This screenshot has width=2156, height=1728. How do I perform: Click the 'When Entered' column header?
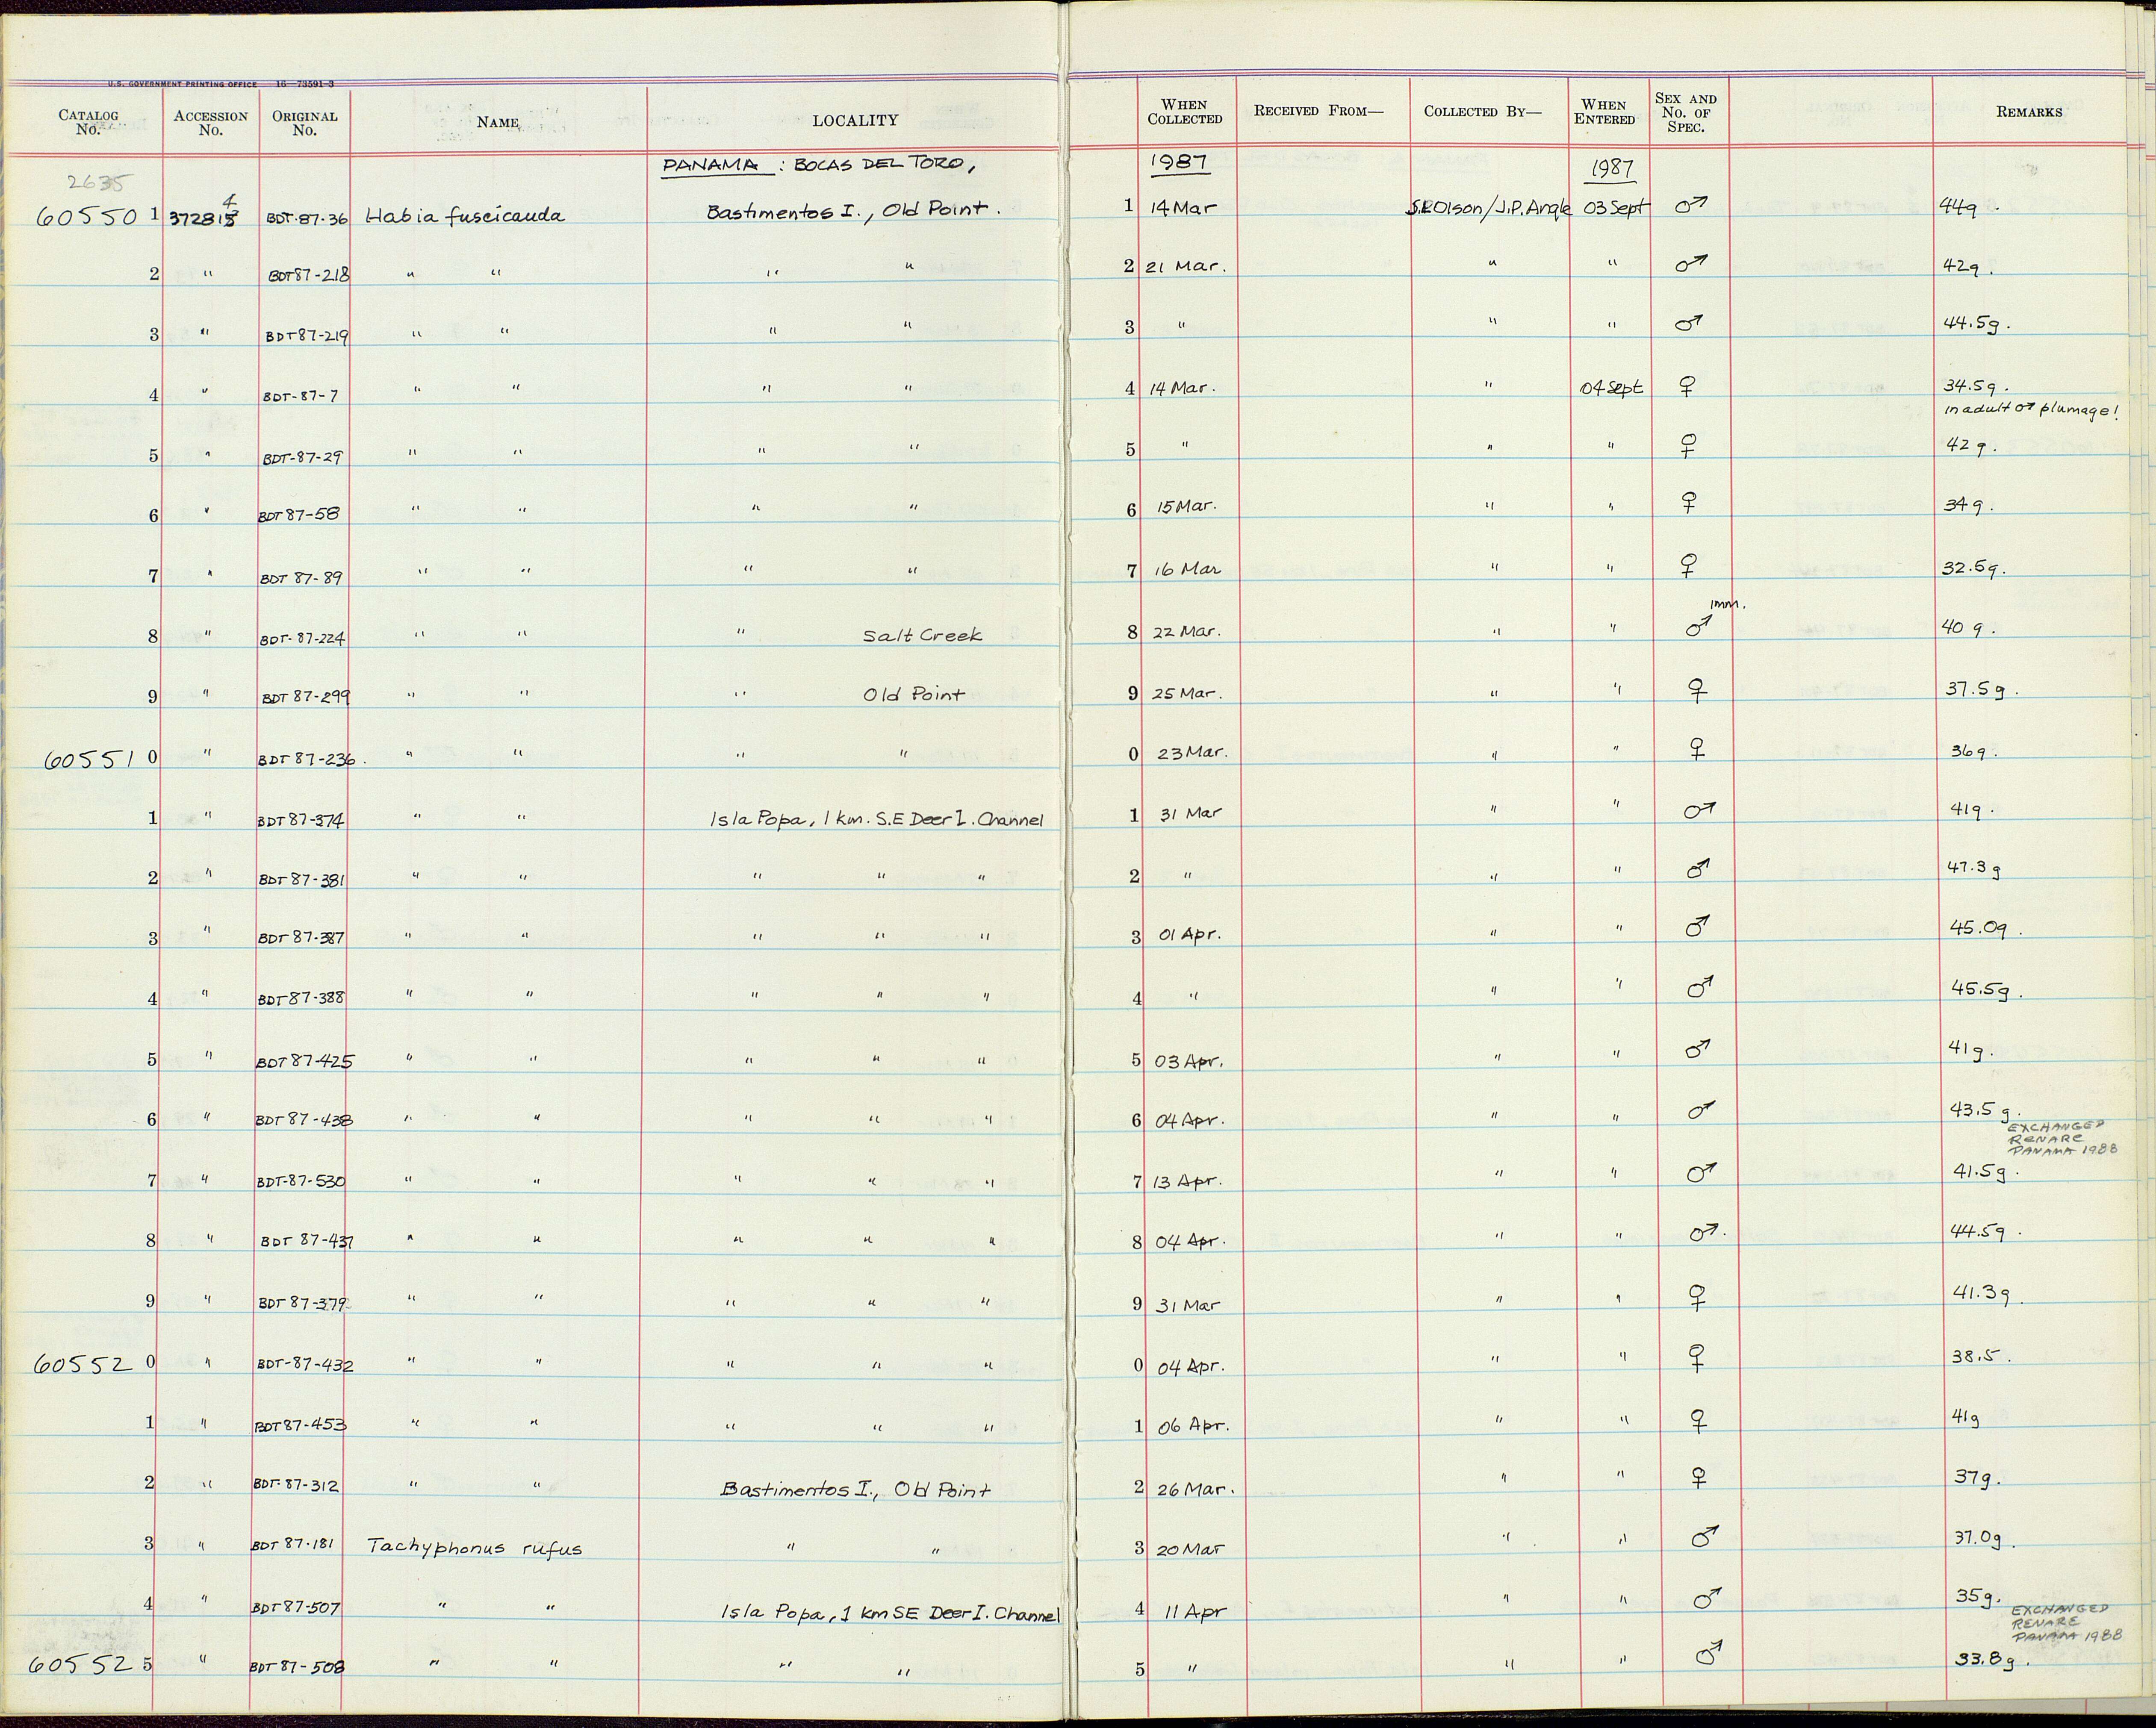click(x=1604, y=111)
